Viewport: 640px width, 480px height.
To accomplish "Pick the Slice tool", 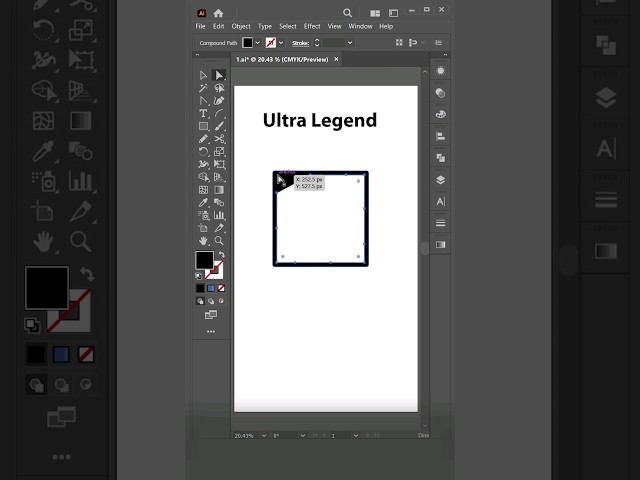I will click(219, 228).
